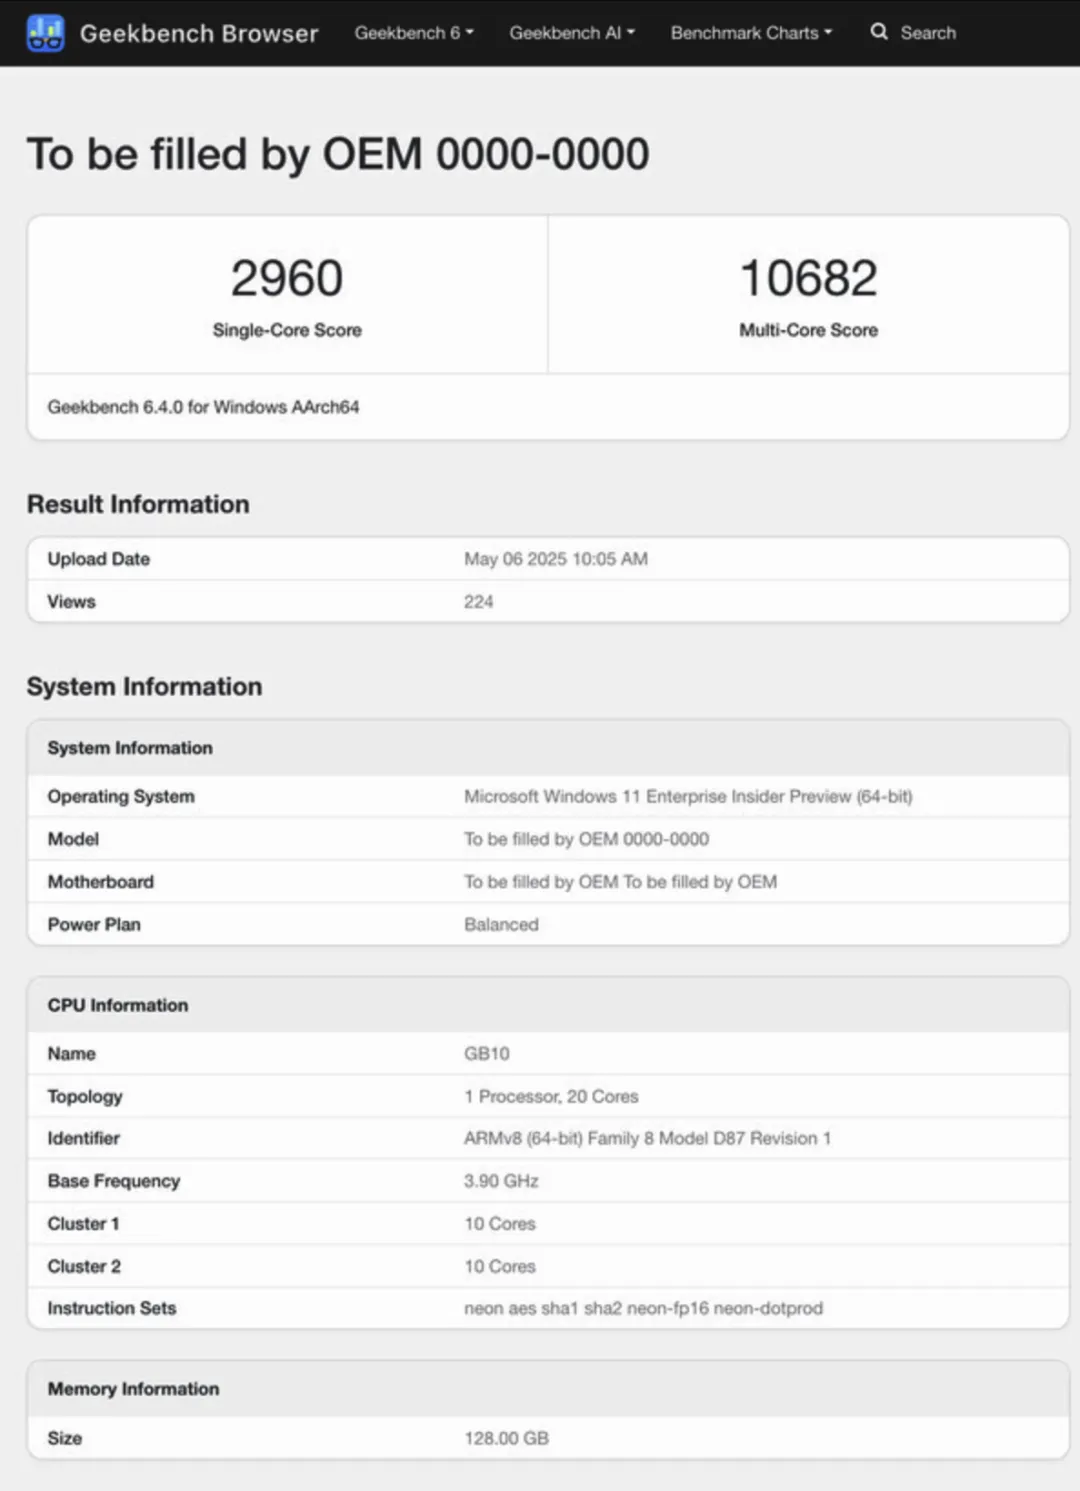Screen dimensions: 1080x1491
Task: Open the Geekbench AI dropdown menu
Action: point(571,32)
